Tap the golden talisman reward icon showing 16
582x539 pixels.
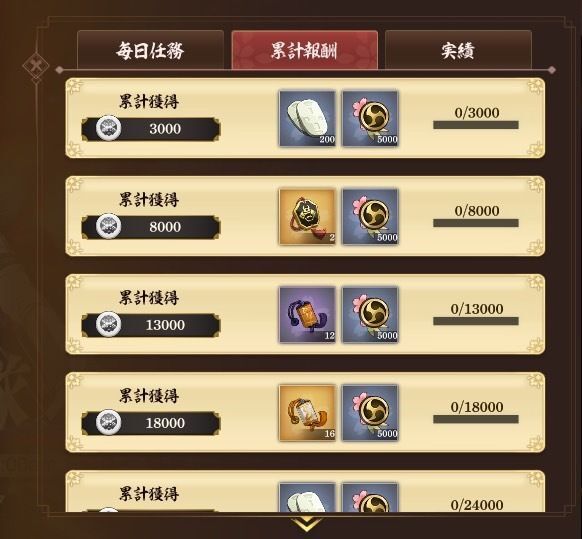[307, 413]
